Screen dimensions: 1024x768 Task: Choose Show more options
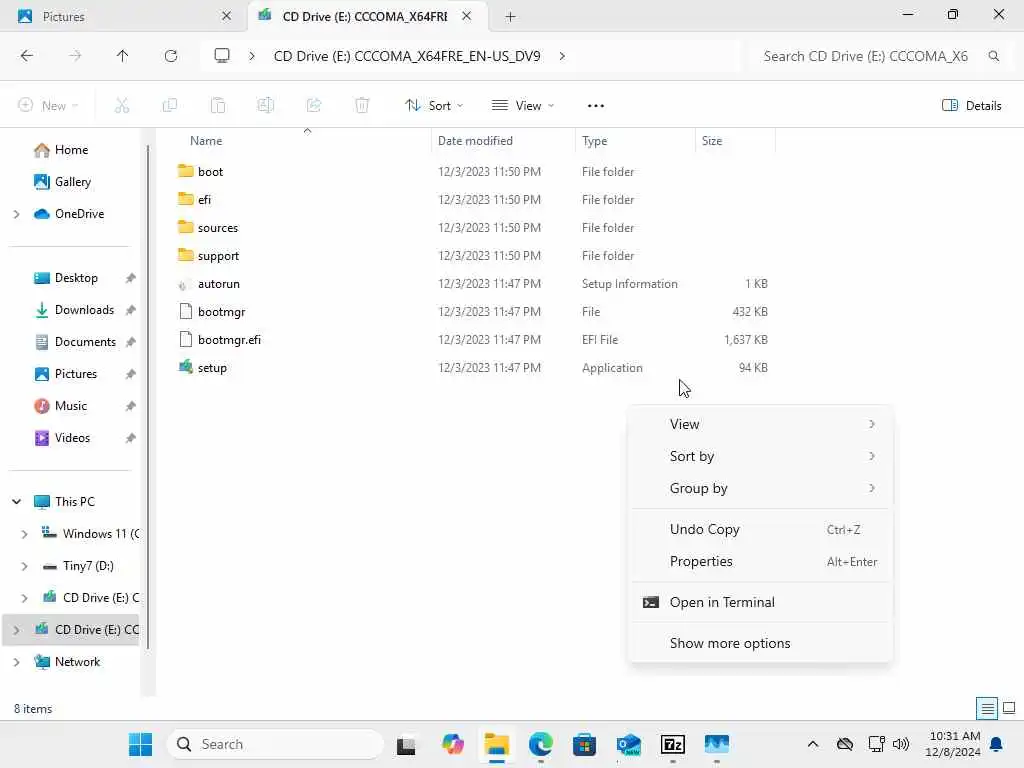[760, 643]
